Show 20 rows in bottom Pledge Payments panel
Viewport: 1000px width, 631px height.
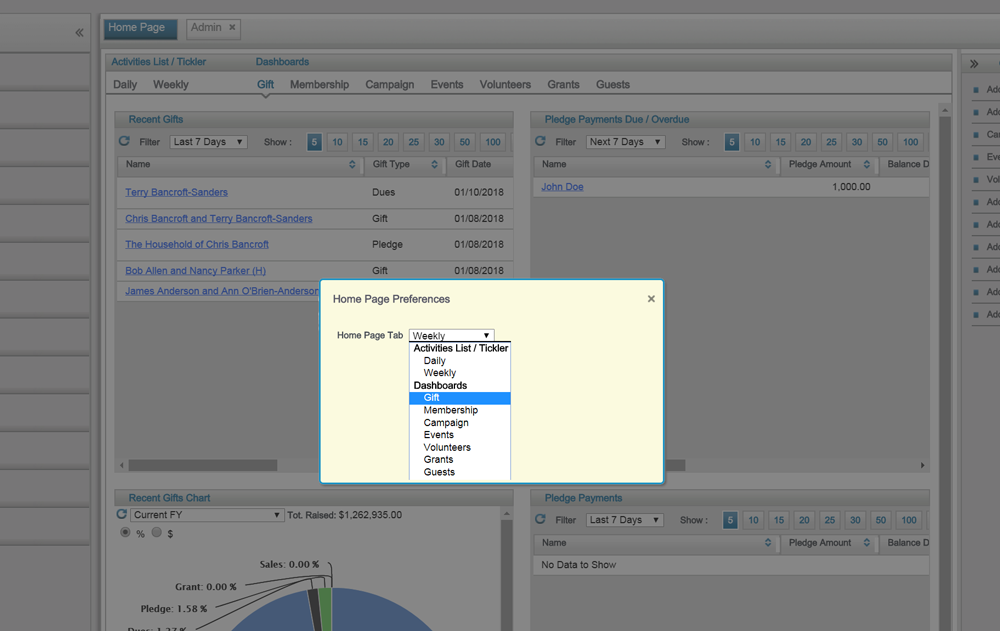804,520
